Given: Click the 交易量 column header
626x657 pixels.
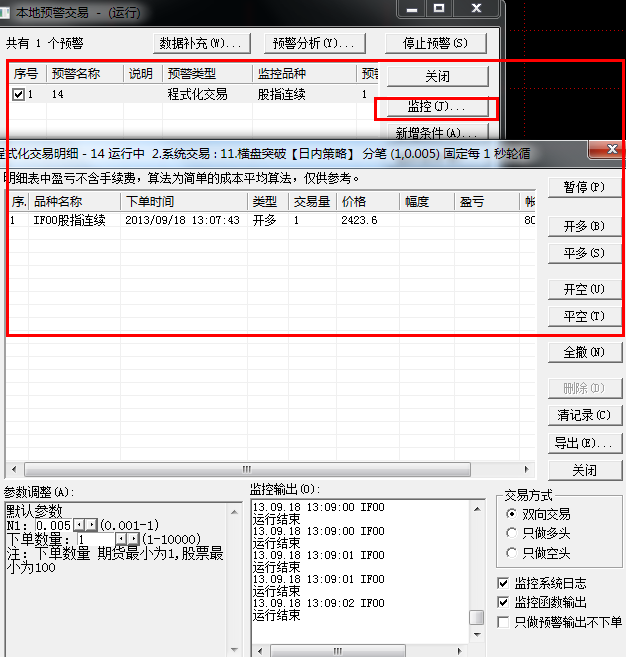Looking at the screenshot, I should tap(312, 202).
